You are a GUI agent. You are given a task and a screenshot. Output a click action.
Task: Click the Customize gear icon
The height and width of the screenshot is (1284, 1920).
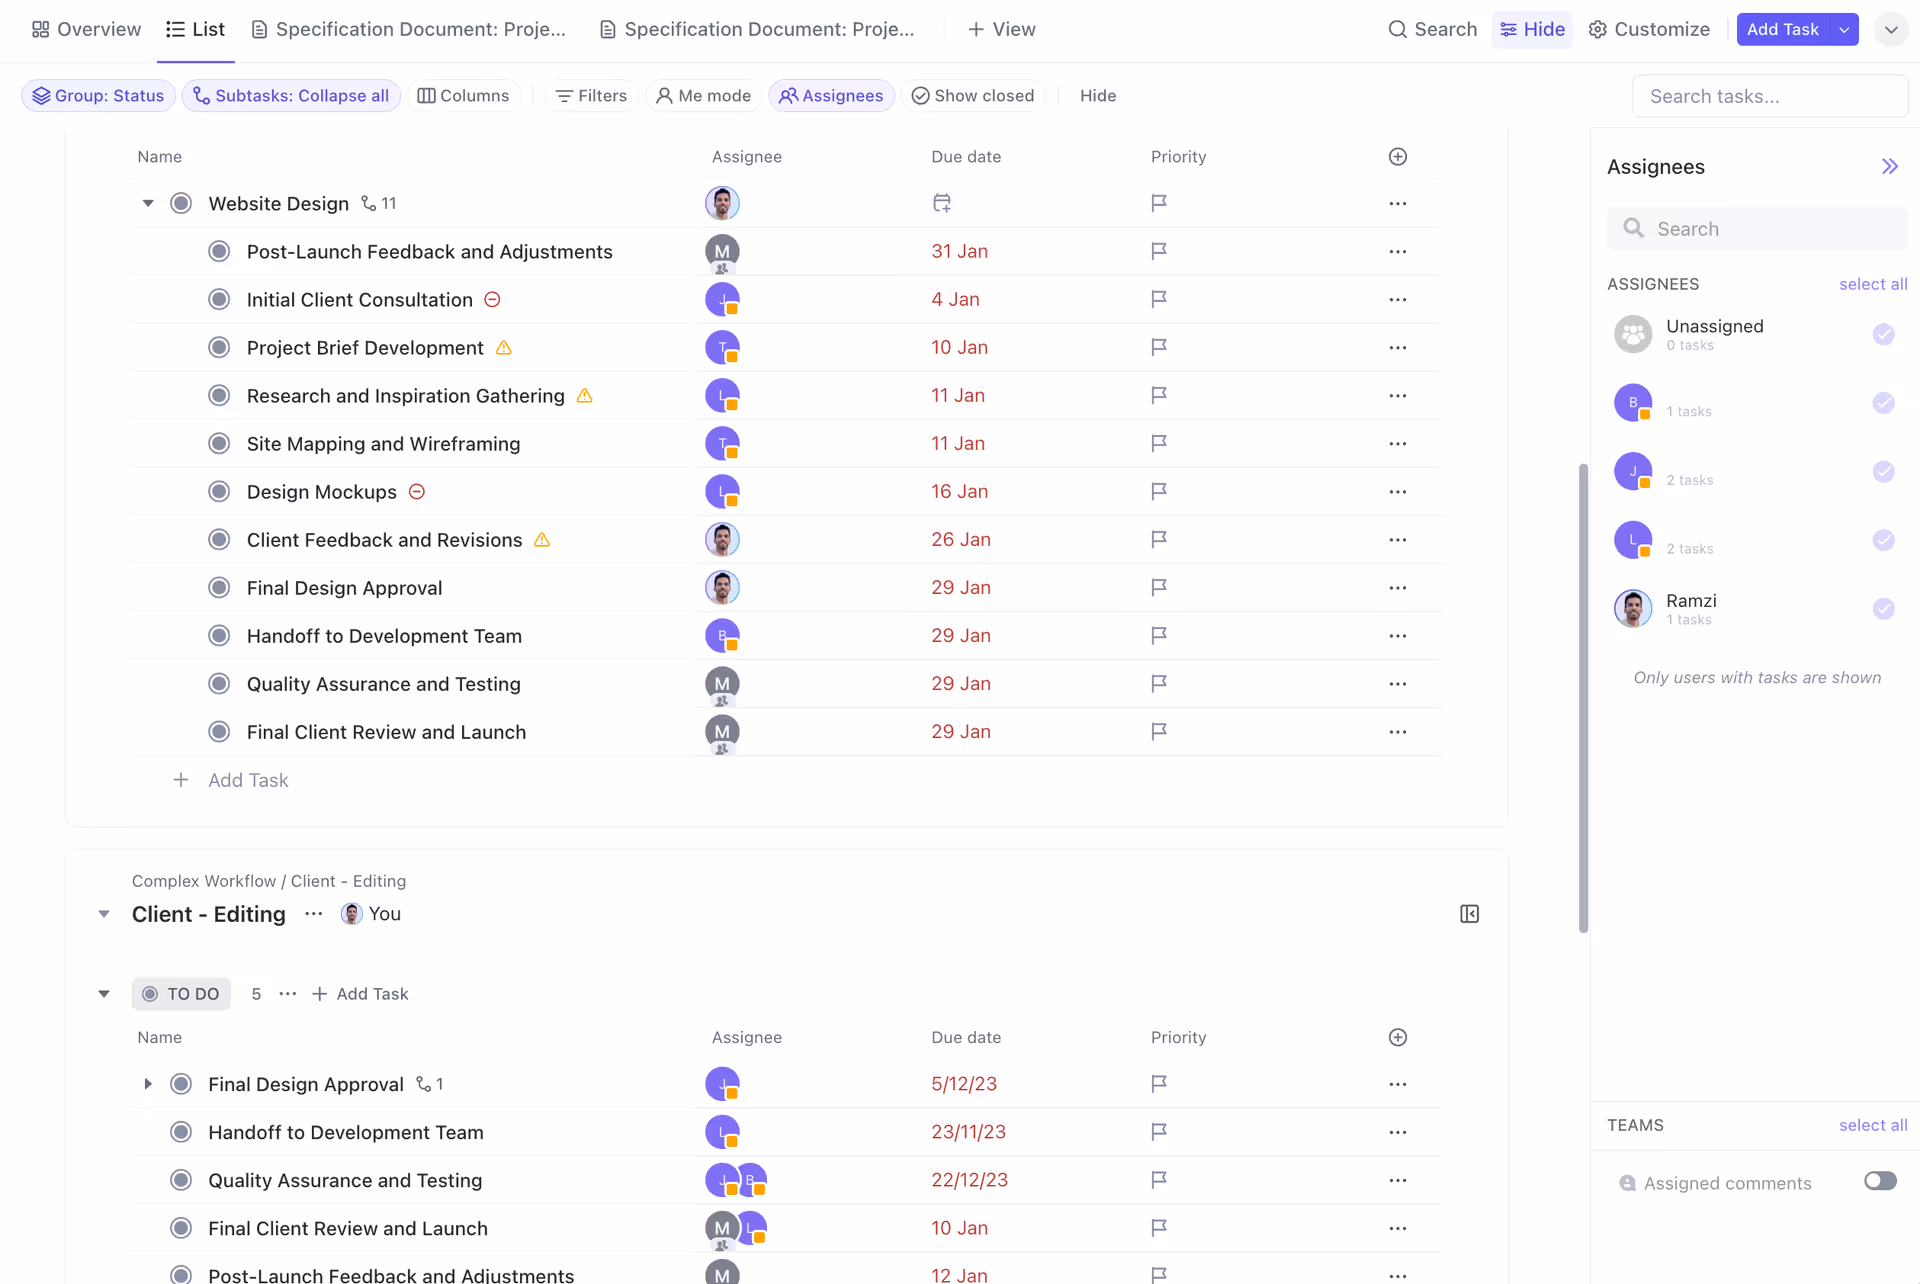tap(1597, 29)
